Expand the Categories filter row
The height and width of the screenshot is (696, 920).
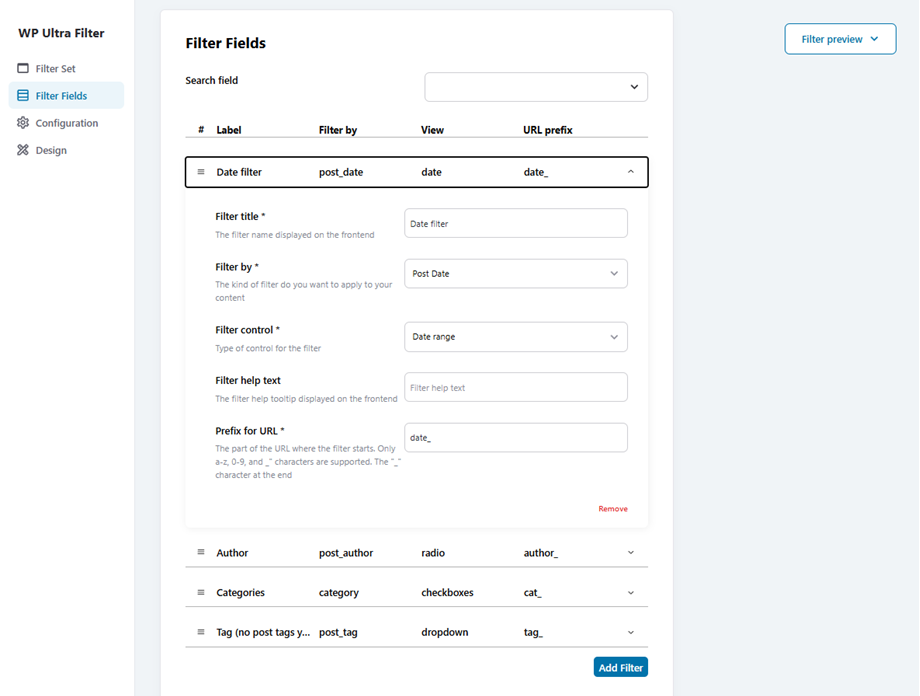631,592
